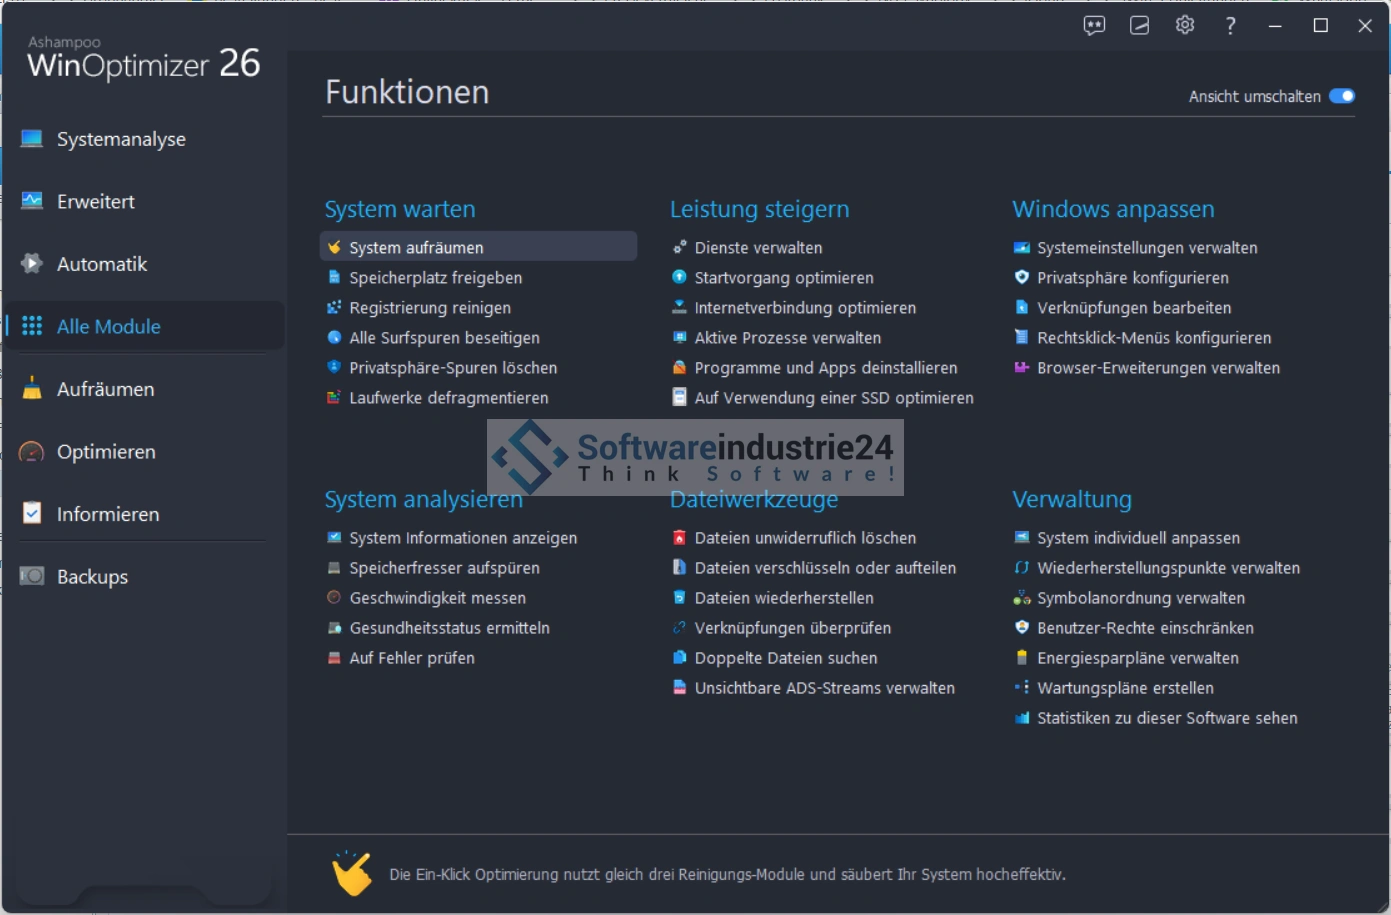Click the help question mark icon
This screenshot has width=1391, height=915.
(1230, 26)
